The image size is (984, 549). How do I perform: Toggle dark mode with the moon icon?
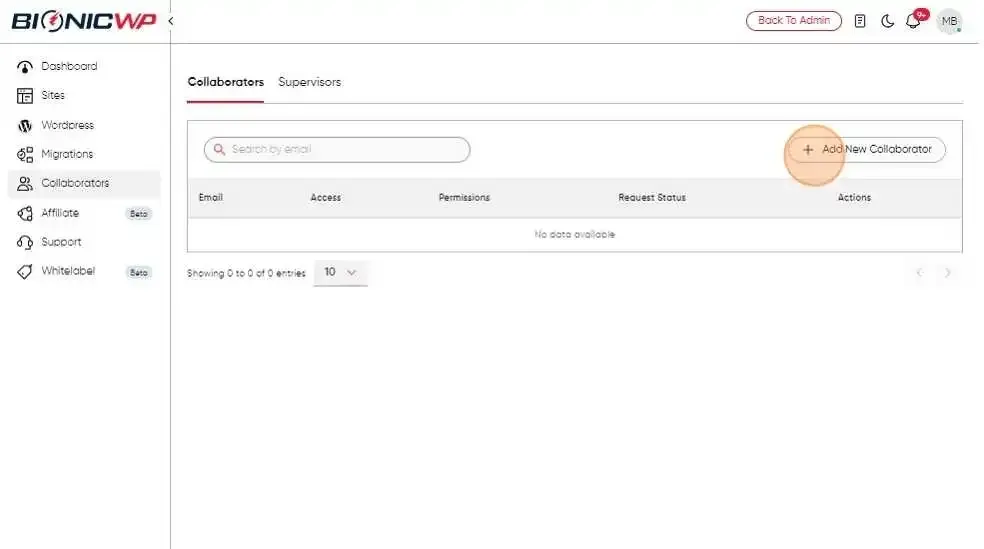887,21
